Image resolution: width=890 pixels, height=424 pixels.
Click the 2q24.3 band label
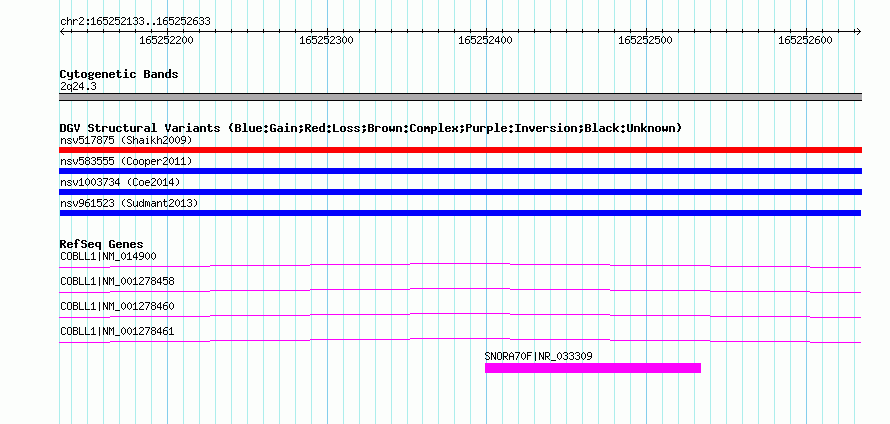pyautogui.click(x=78, y=86)
